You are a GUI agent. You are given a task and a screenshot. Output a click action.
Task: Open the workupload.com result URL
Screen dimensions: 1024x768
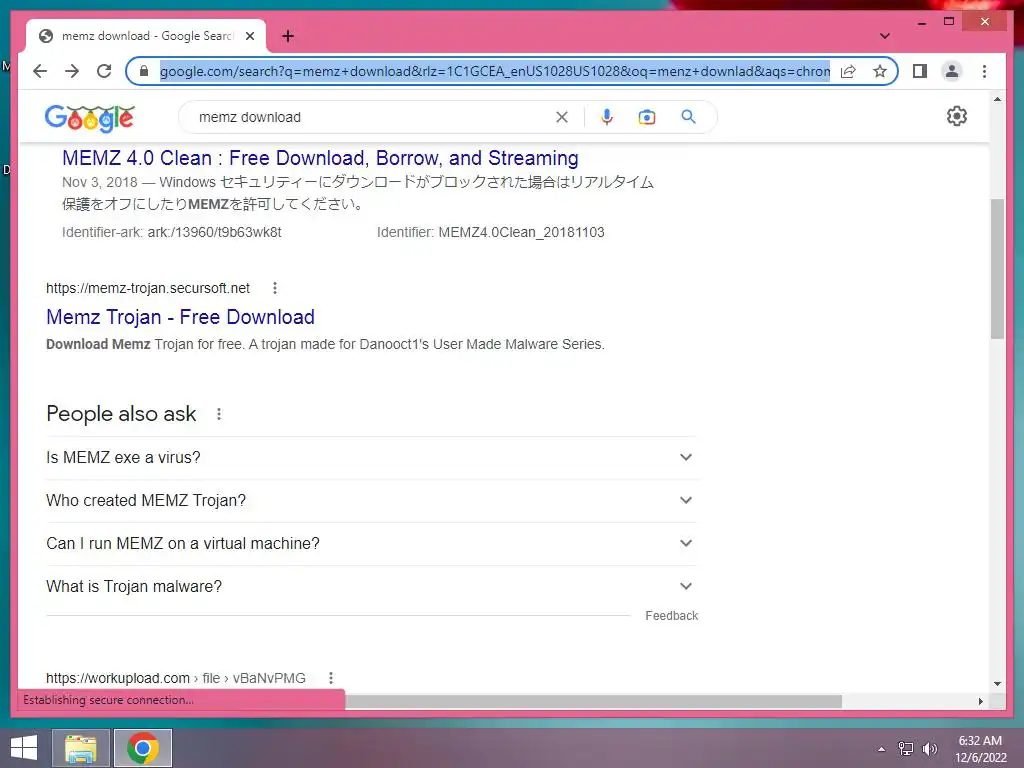tap(176, 678)
